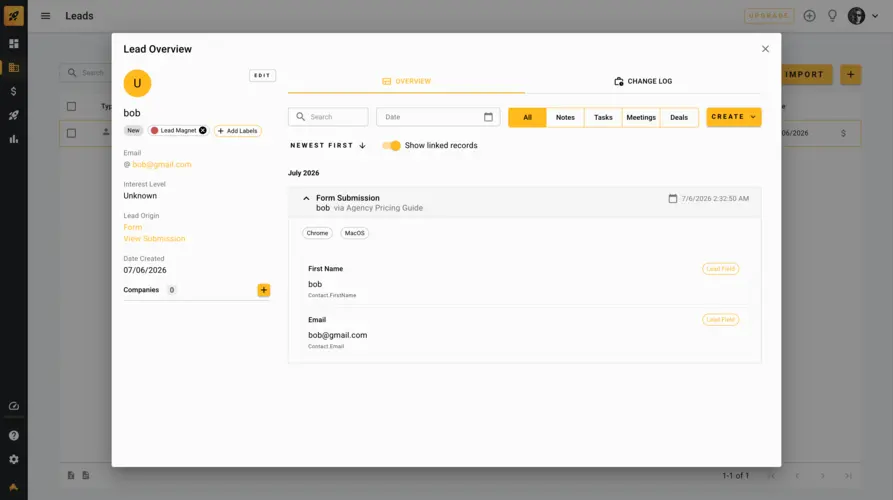Check the select-all checkbox in Leads table

tap(71, 106)
